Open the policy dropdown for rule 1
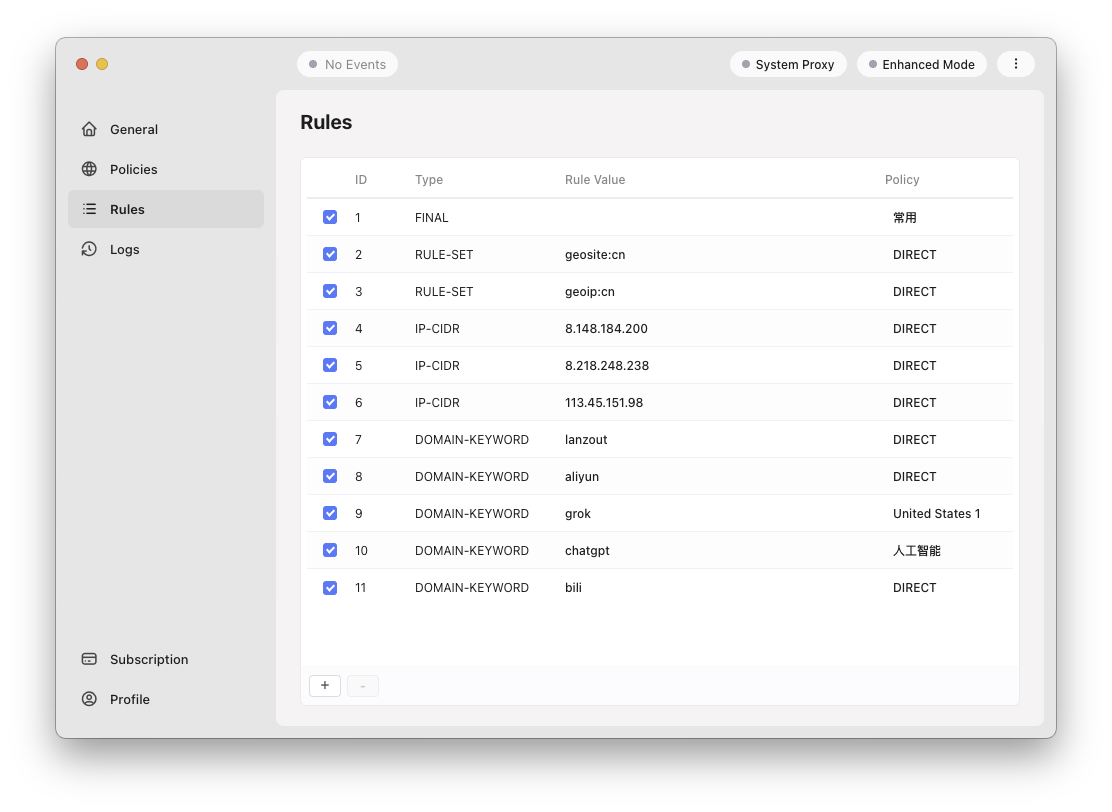The width and height of the screenshot is (1112, 812). [x=901, y=217]
